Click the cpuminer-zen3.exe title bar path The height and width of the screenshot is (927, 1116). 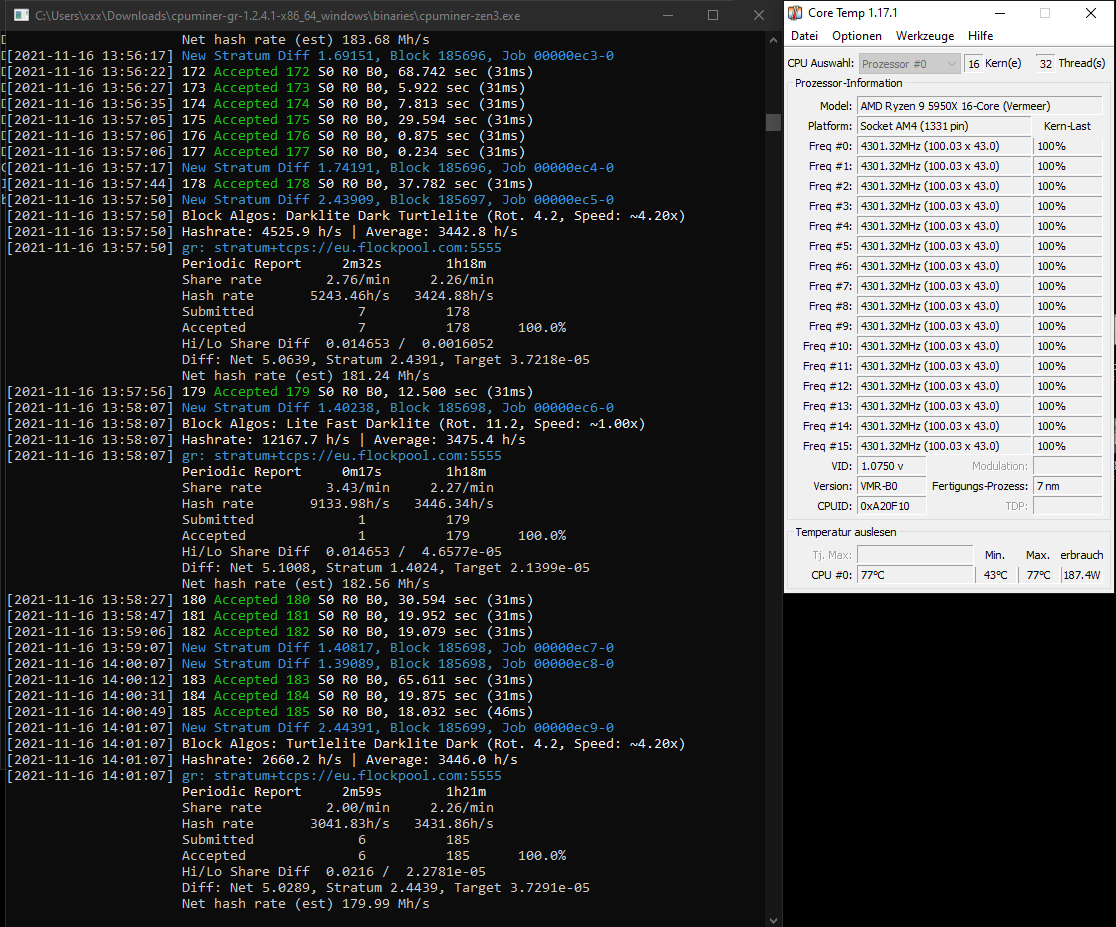(278, 15)
